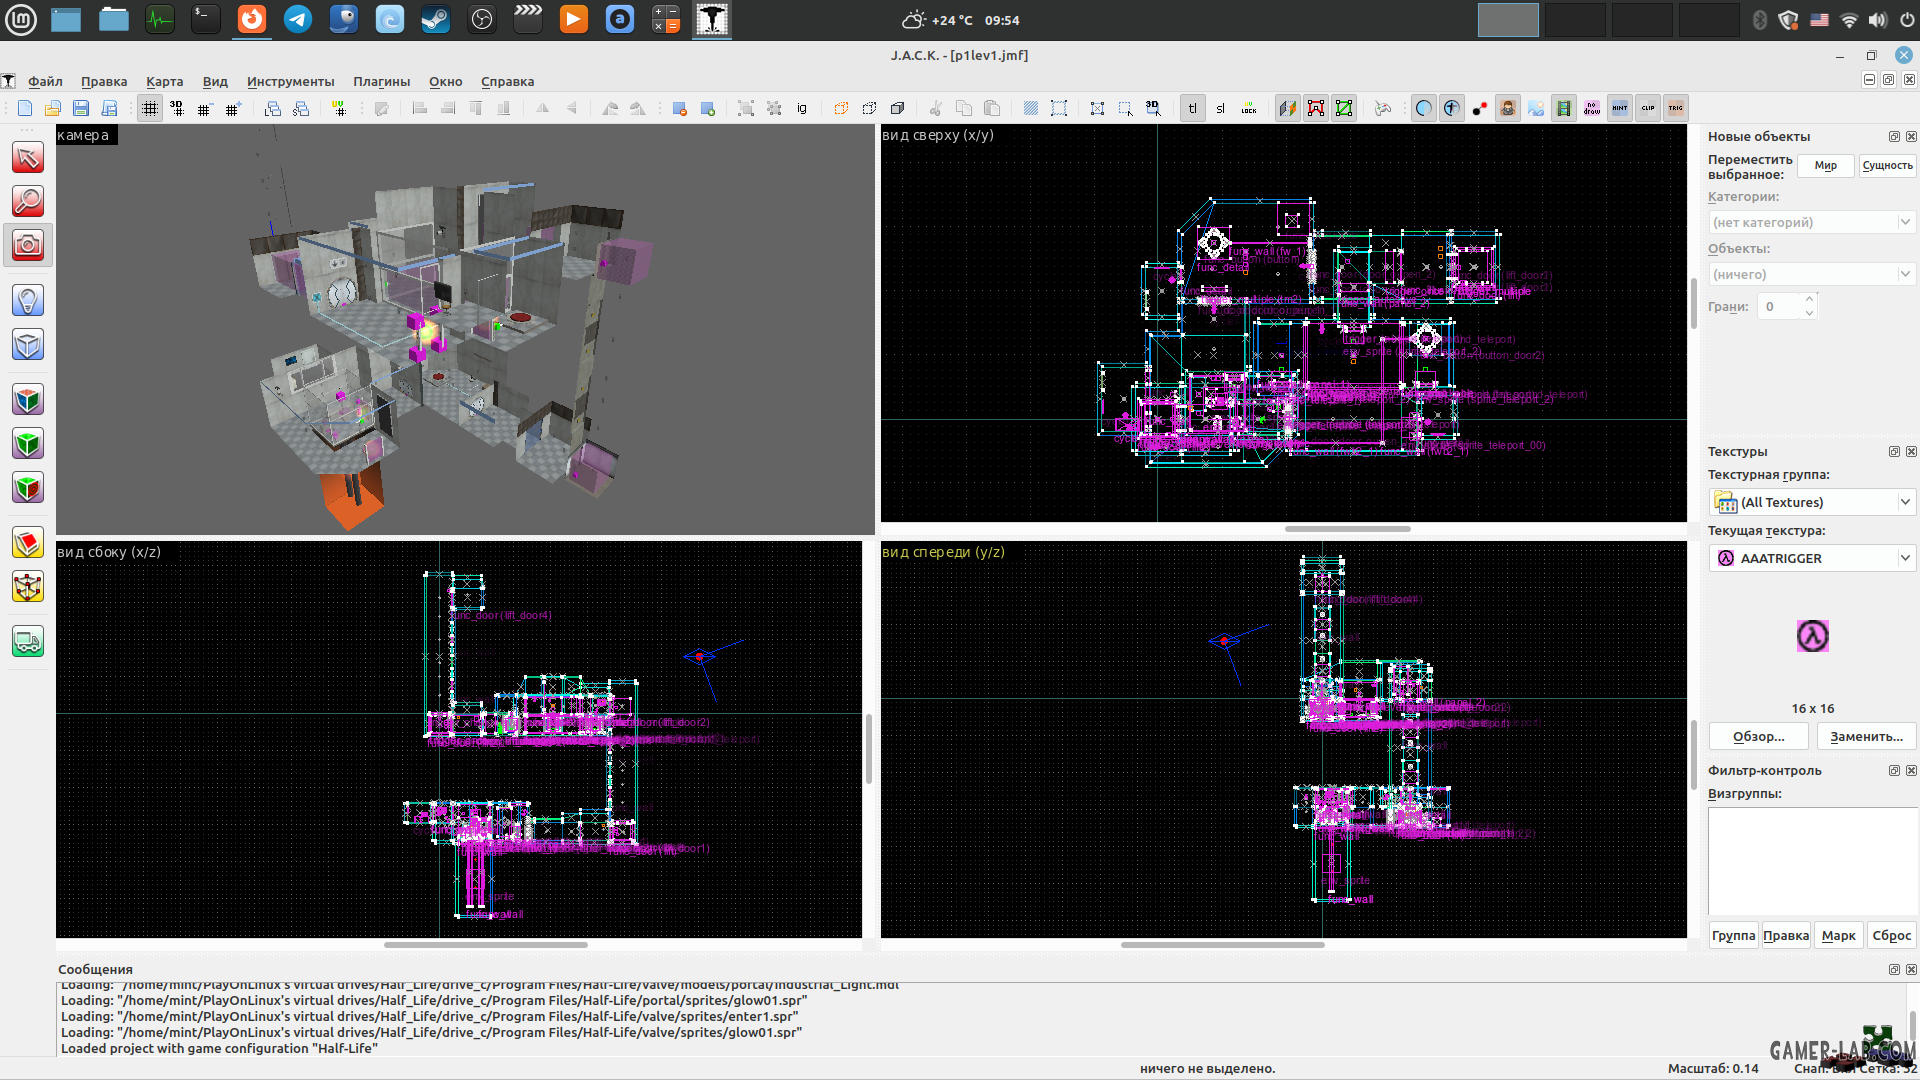The image size is (1920, 1080).
Task: Increment the Грани spinner value
Action: pos(1809,300)
